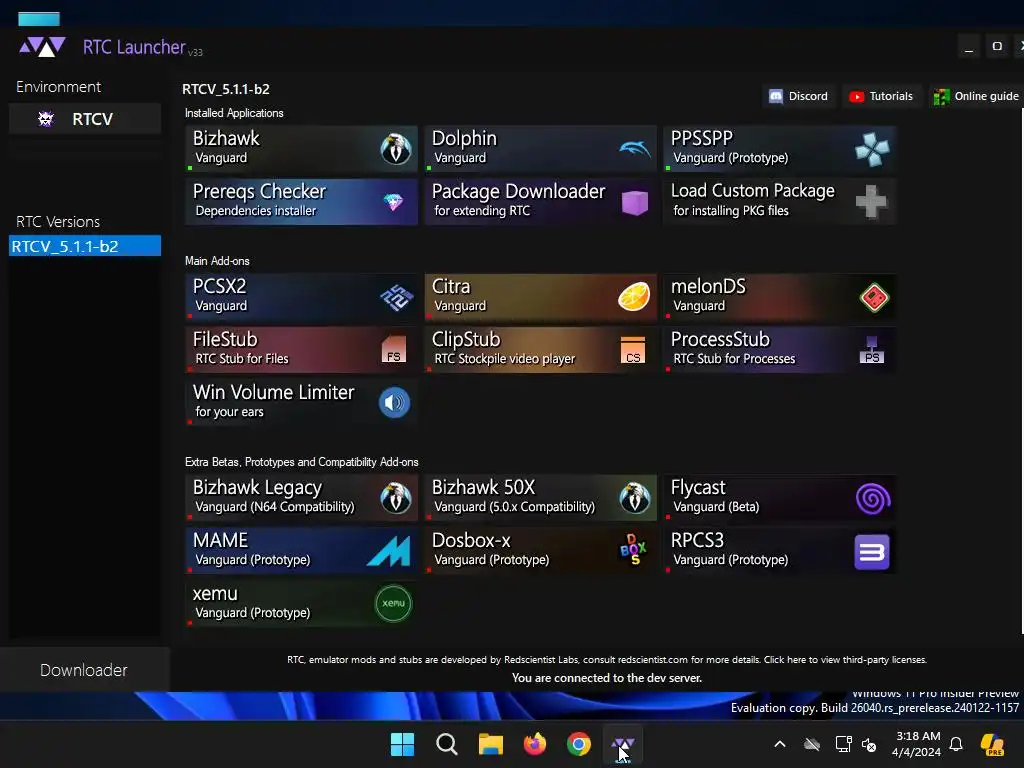Click the Bizhawk Legacy eagle icon
This screenshot has width=1024, height=768.
tap(396, 498)
